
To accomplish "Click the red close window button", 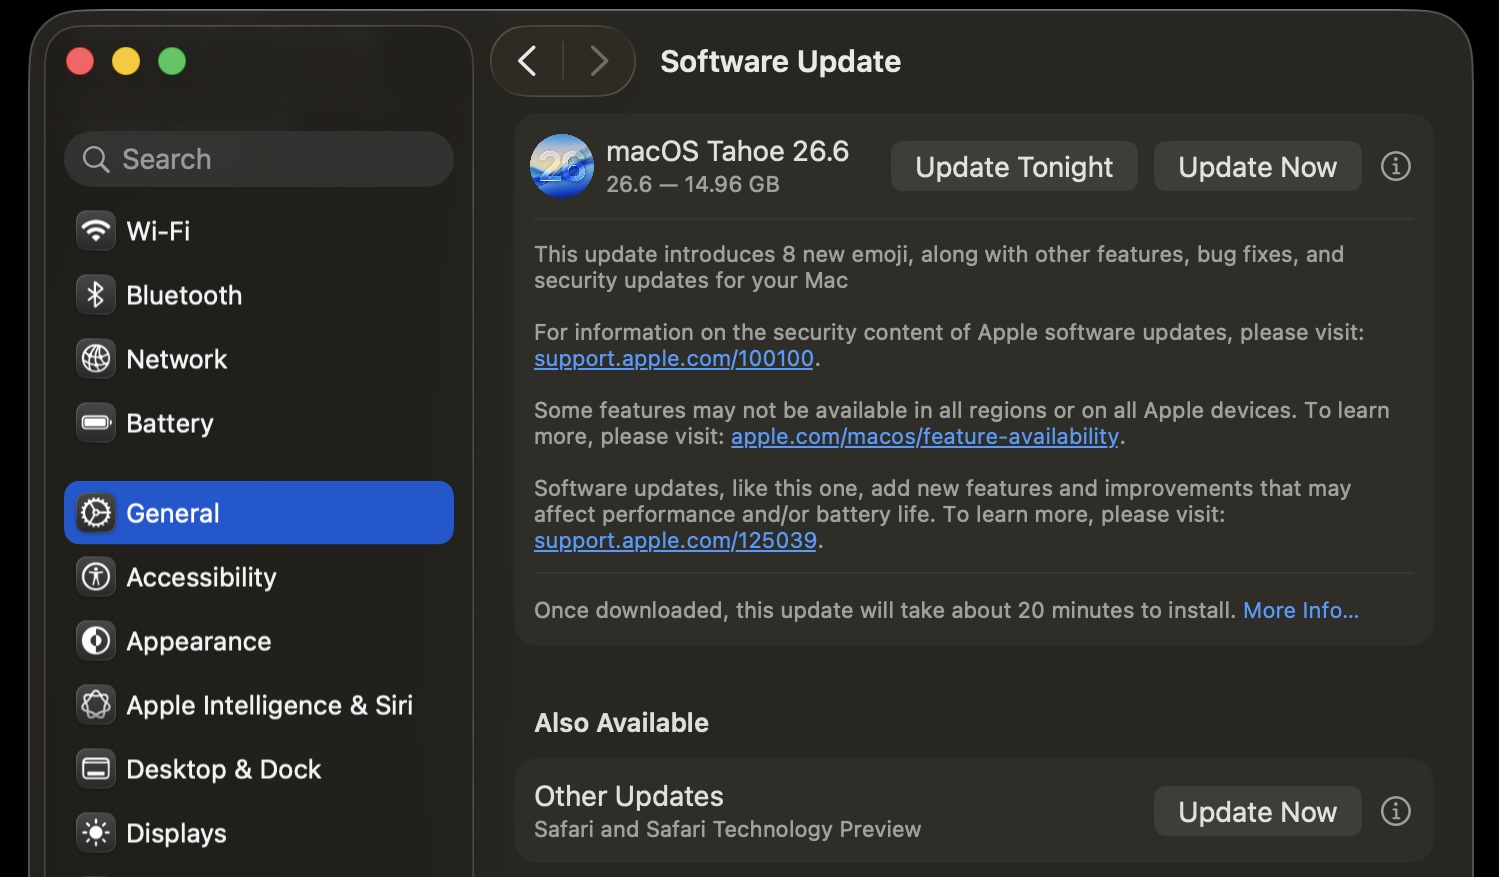I will click(x=80, y=61).
